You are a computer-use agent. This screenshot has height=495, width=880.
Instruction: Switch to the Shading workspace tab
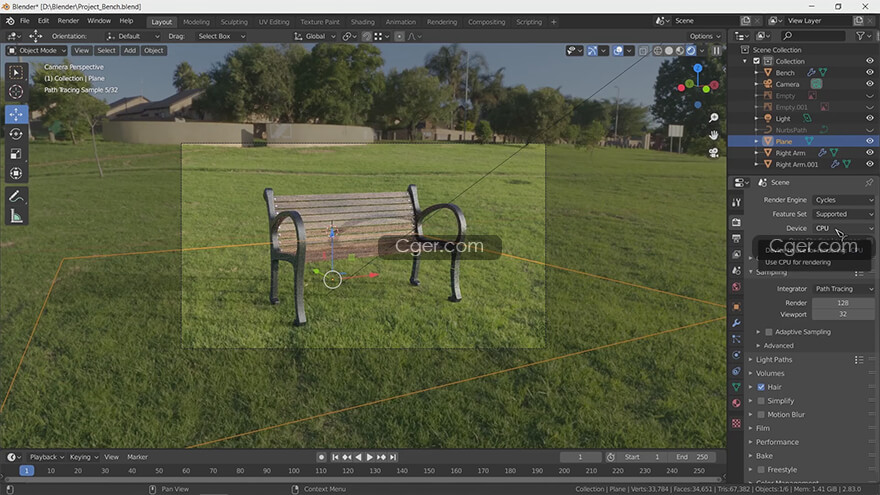click(363, 22)
